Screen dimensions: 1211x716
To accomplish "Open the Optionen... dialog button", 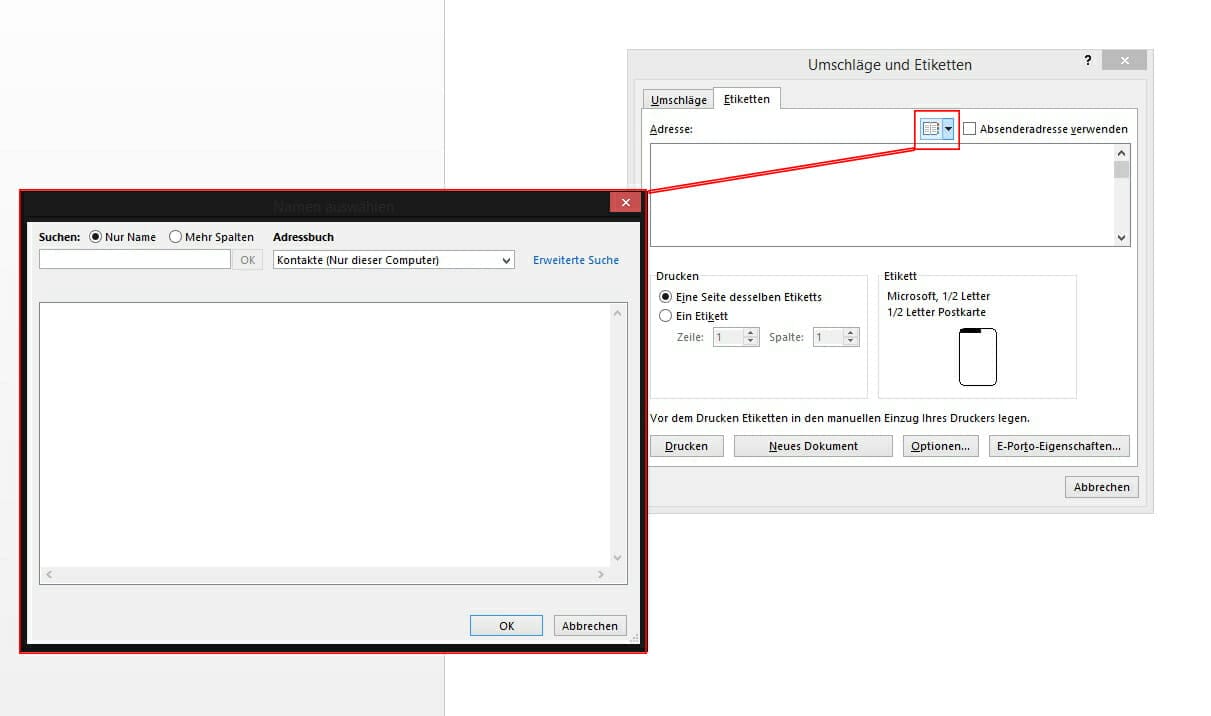I will [940, 446].
